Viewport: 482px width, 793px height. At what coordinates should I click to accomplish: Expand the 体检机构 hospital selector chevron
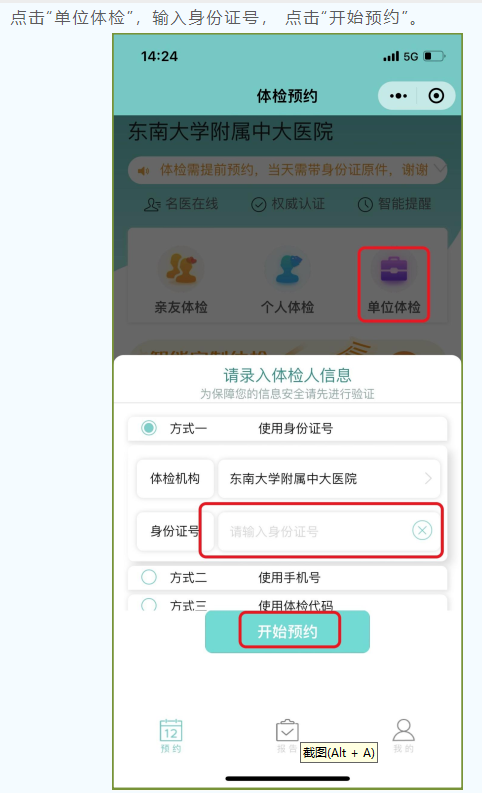pyautogui.click(x=428, y=478)
